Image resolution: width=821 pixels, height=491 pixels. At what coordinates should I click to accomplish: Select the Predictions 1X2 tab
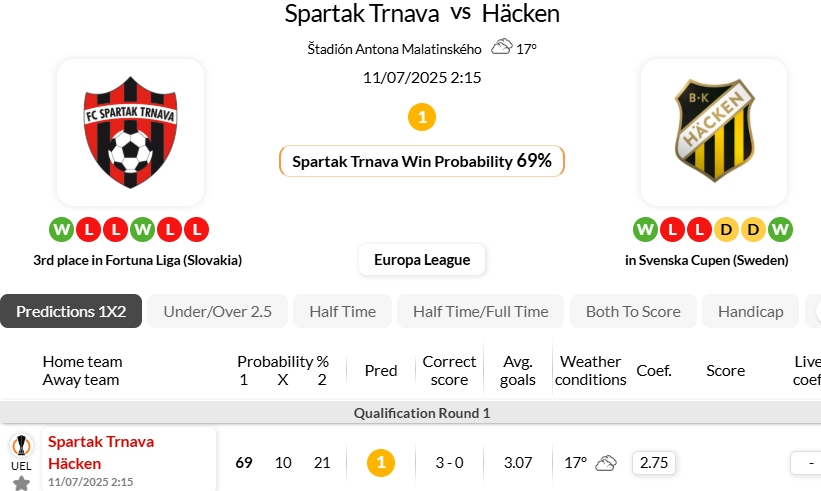pyautogui.click(x=71, y=311)
